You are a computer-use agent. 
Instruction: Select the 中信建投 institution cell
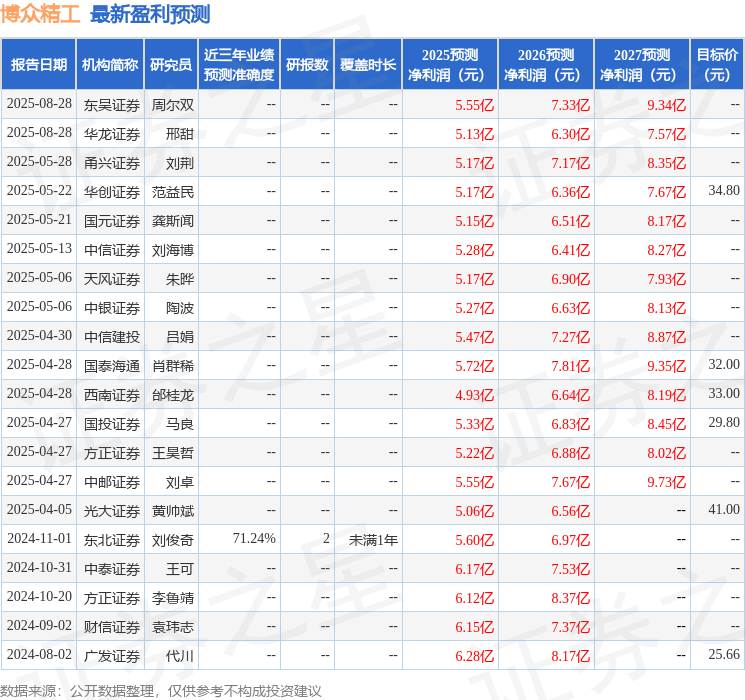[x=112, y=337]
